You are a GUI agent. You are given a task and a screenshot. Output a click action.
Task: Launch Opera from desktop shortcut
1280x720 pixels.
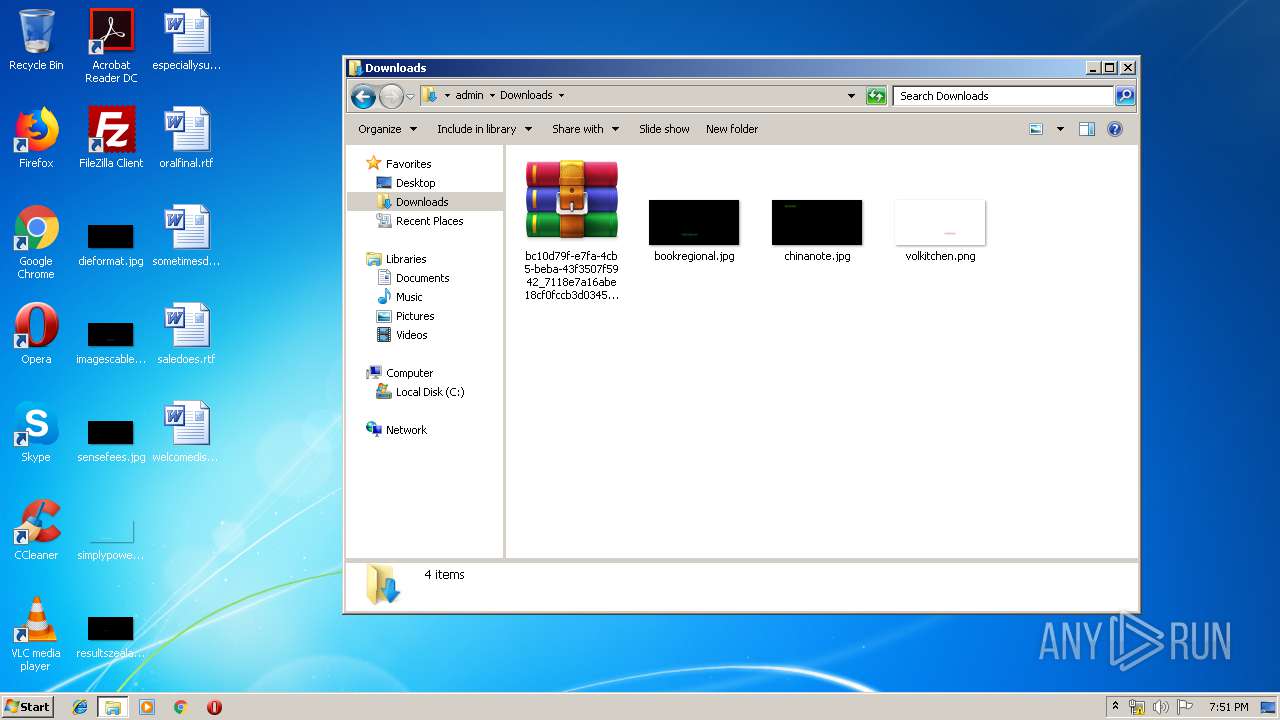click(x=36, y=334)
